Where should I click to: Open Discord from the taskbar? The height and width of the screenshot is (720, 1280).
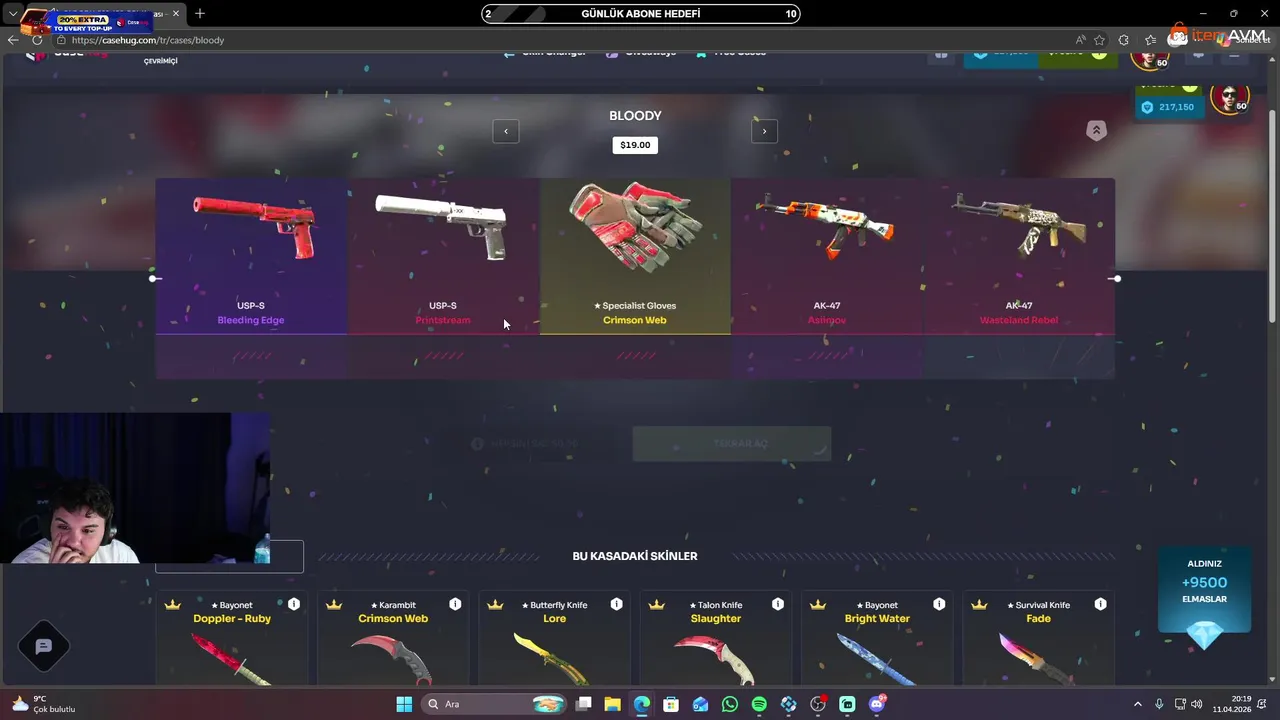tap(877, 704)
